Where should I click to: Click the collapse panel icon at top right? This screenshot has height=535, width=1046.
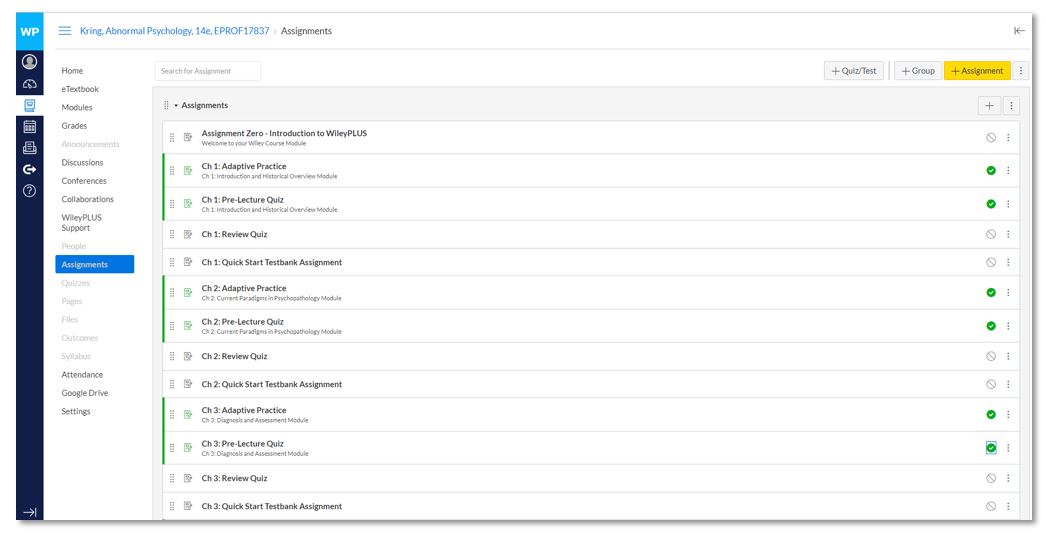coord(1019,31)
